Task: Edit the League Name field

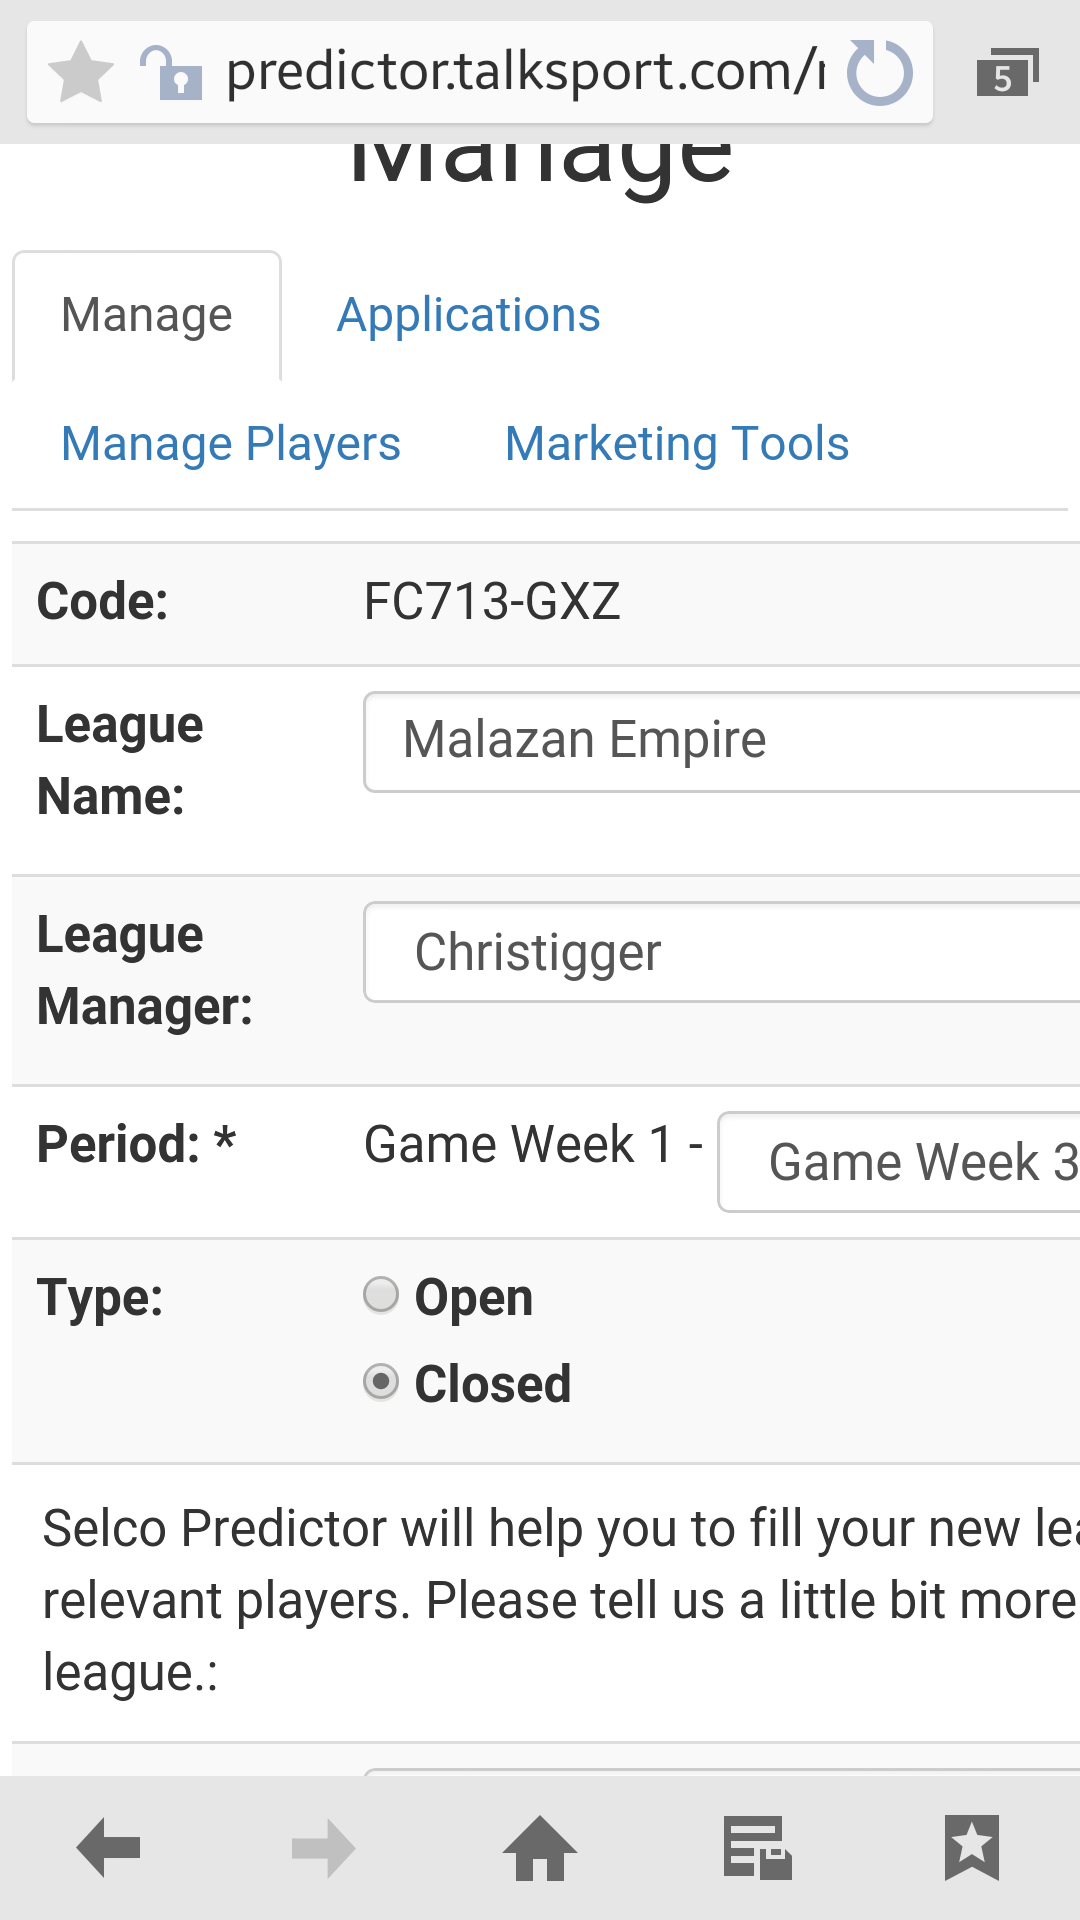Action: (x=722, y=742)
